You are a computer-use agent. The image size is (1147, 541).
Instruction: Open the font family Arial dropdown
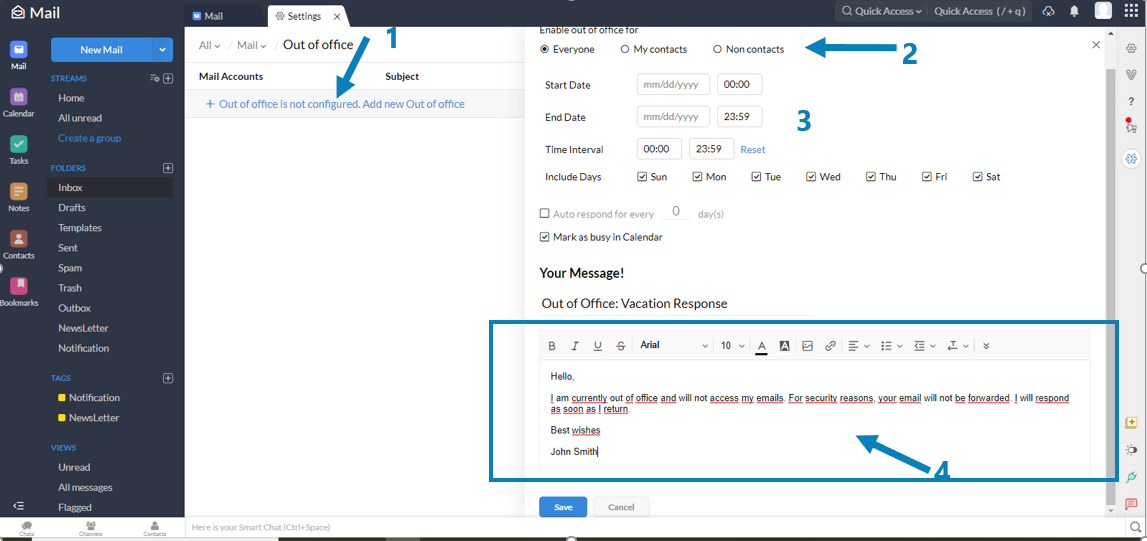(674, 346)
